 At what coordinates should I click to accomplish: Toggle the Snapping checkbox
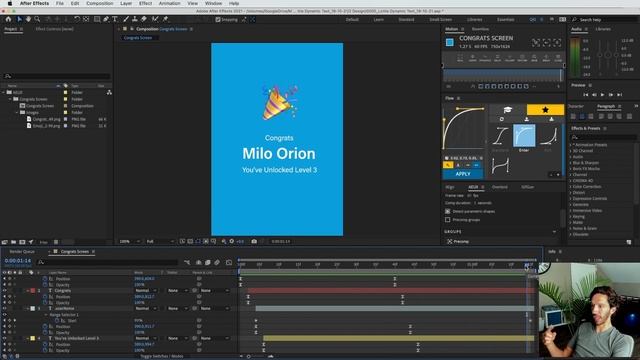tap(218, 19)
